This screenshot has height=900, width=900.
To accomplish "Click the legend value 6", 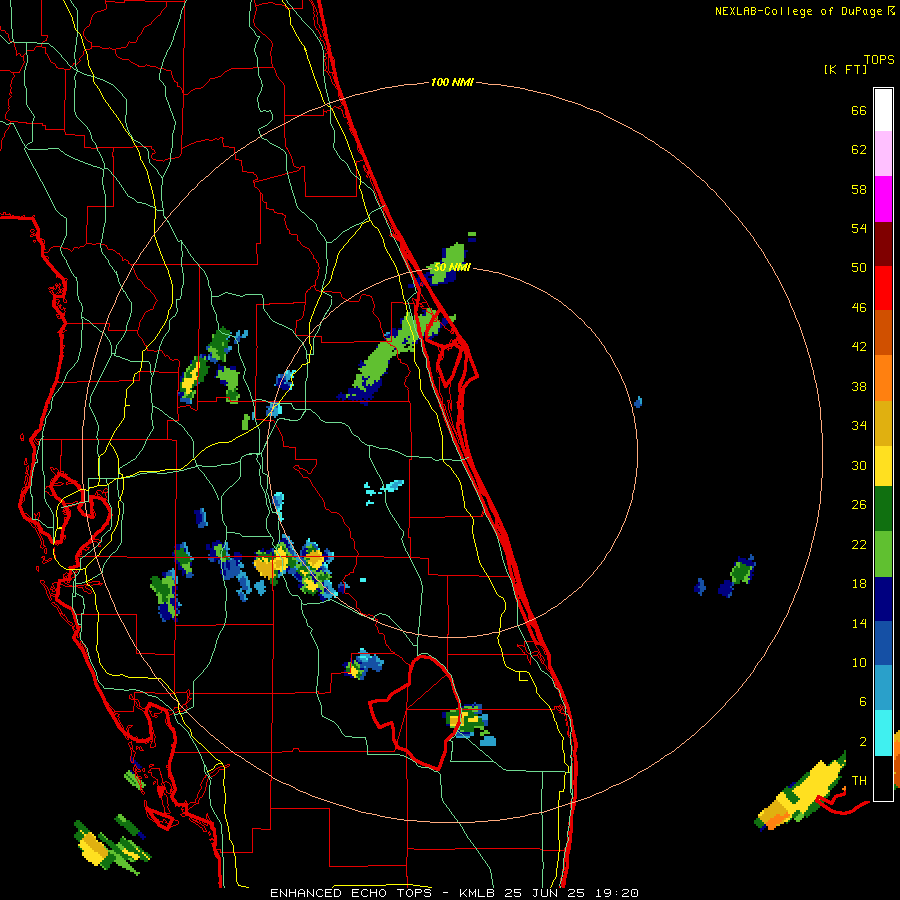I will 862,702.
